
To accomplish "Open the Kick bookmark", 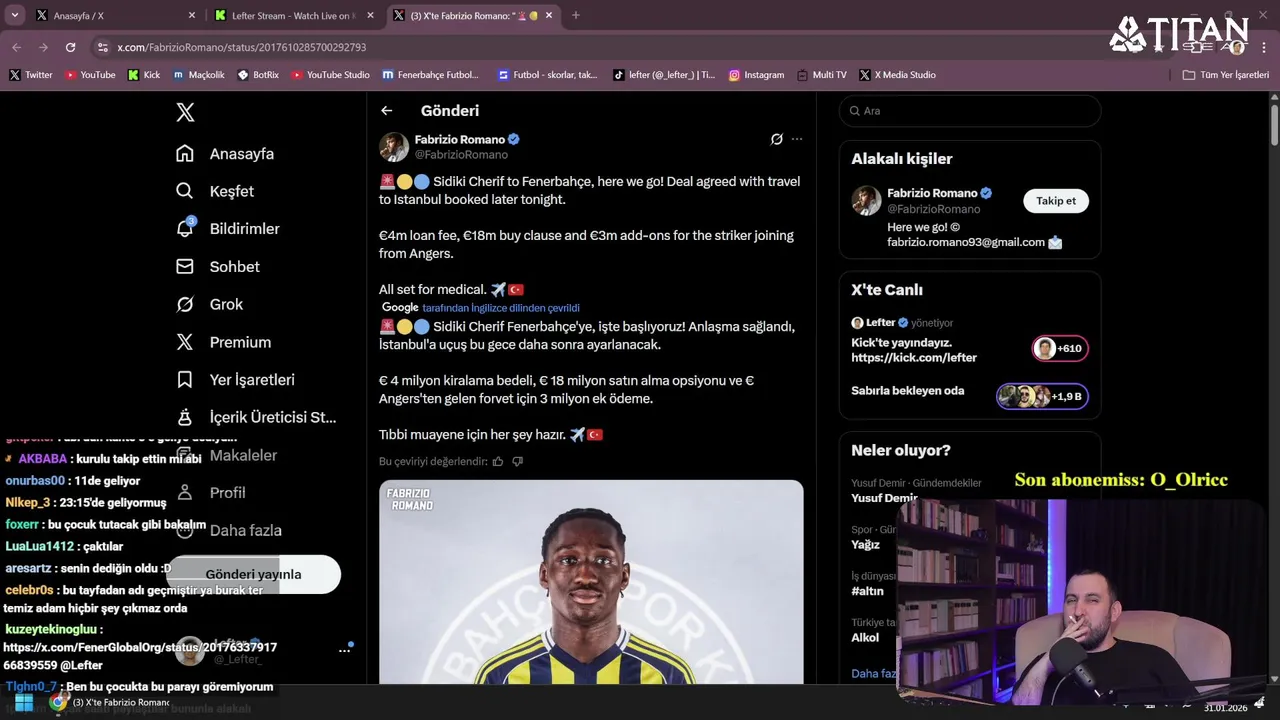I will pyautogui.click(x=144, y=75).
